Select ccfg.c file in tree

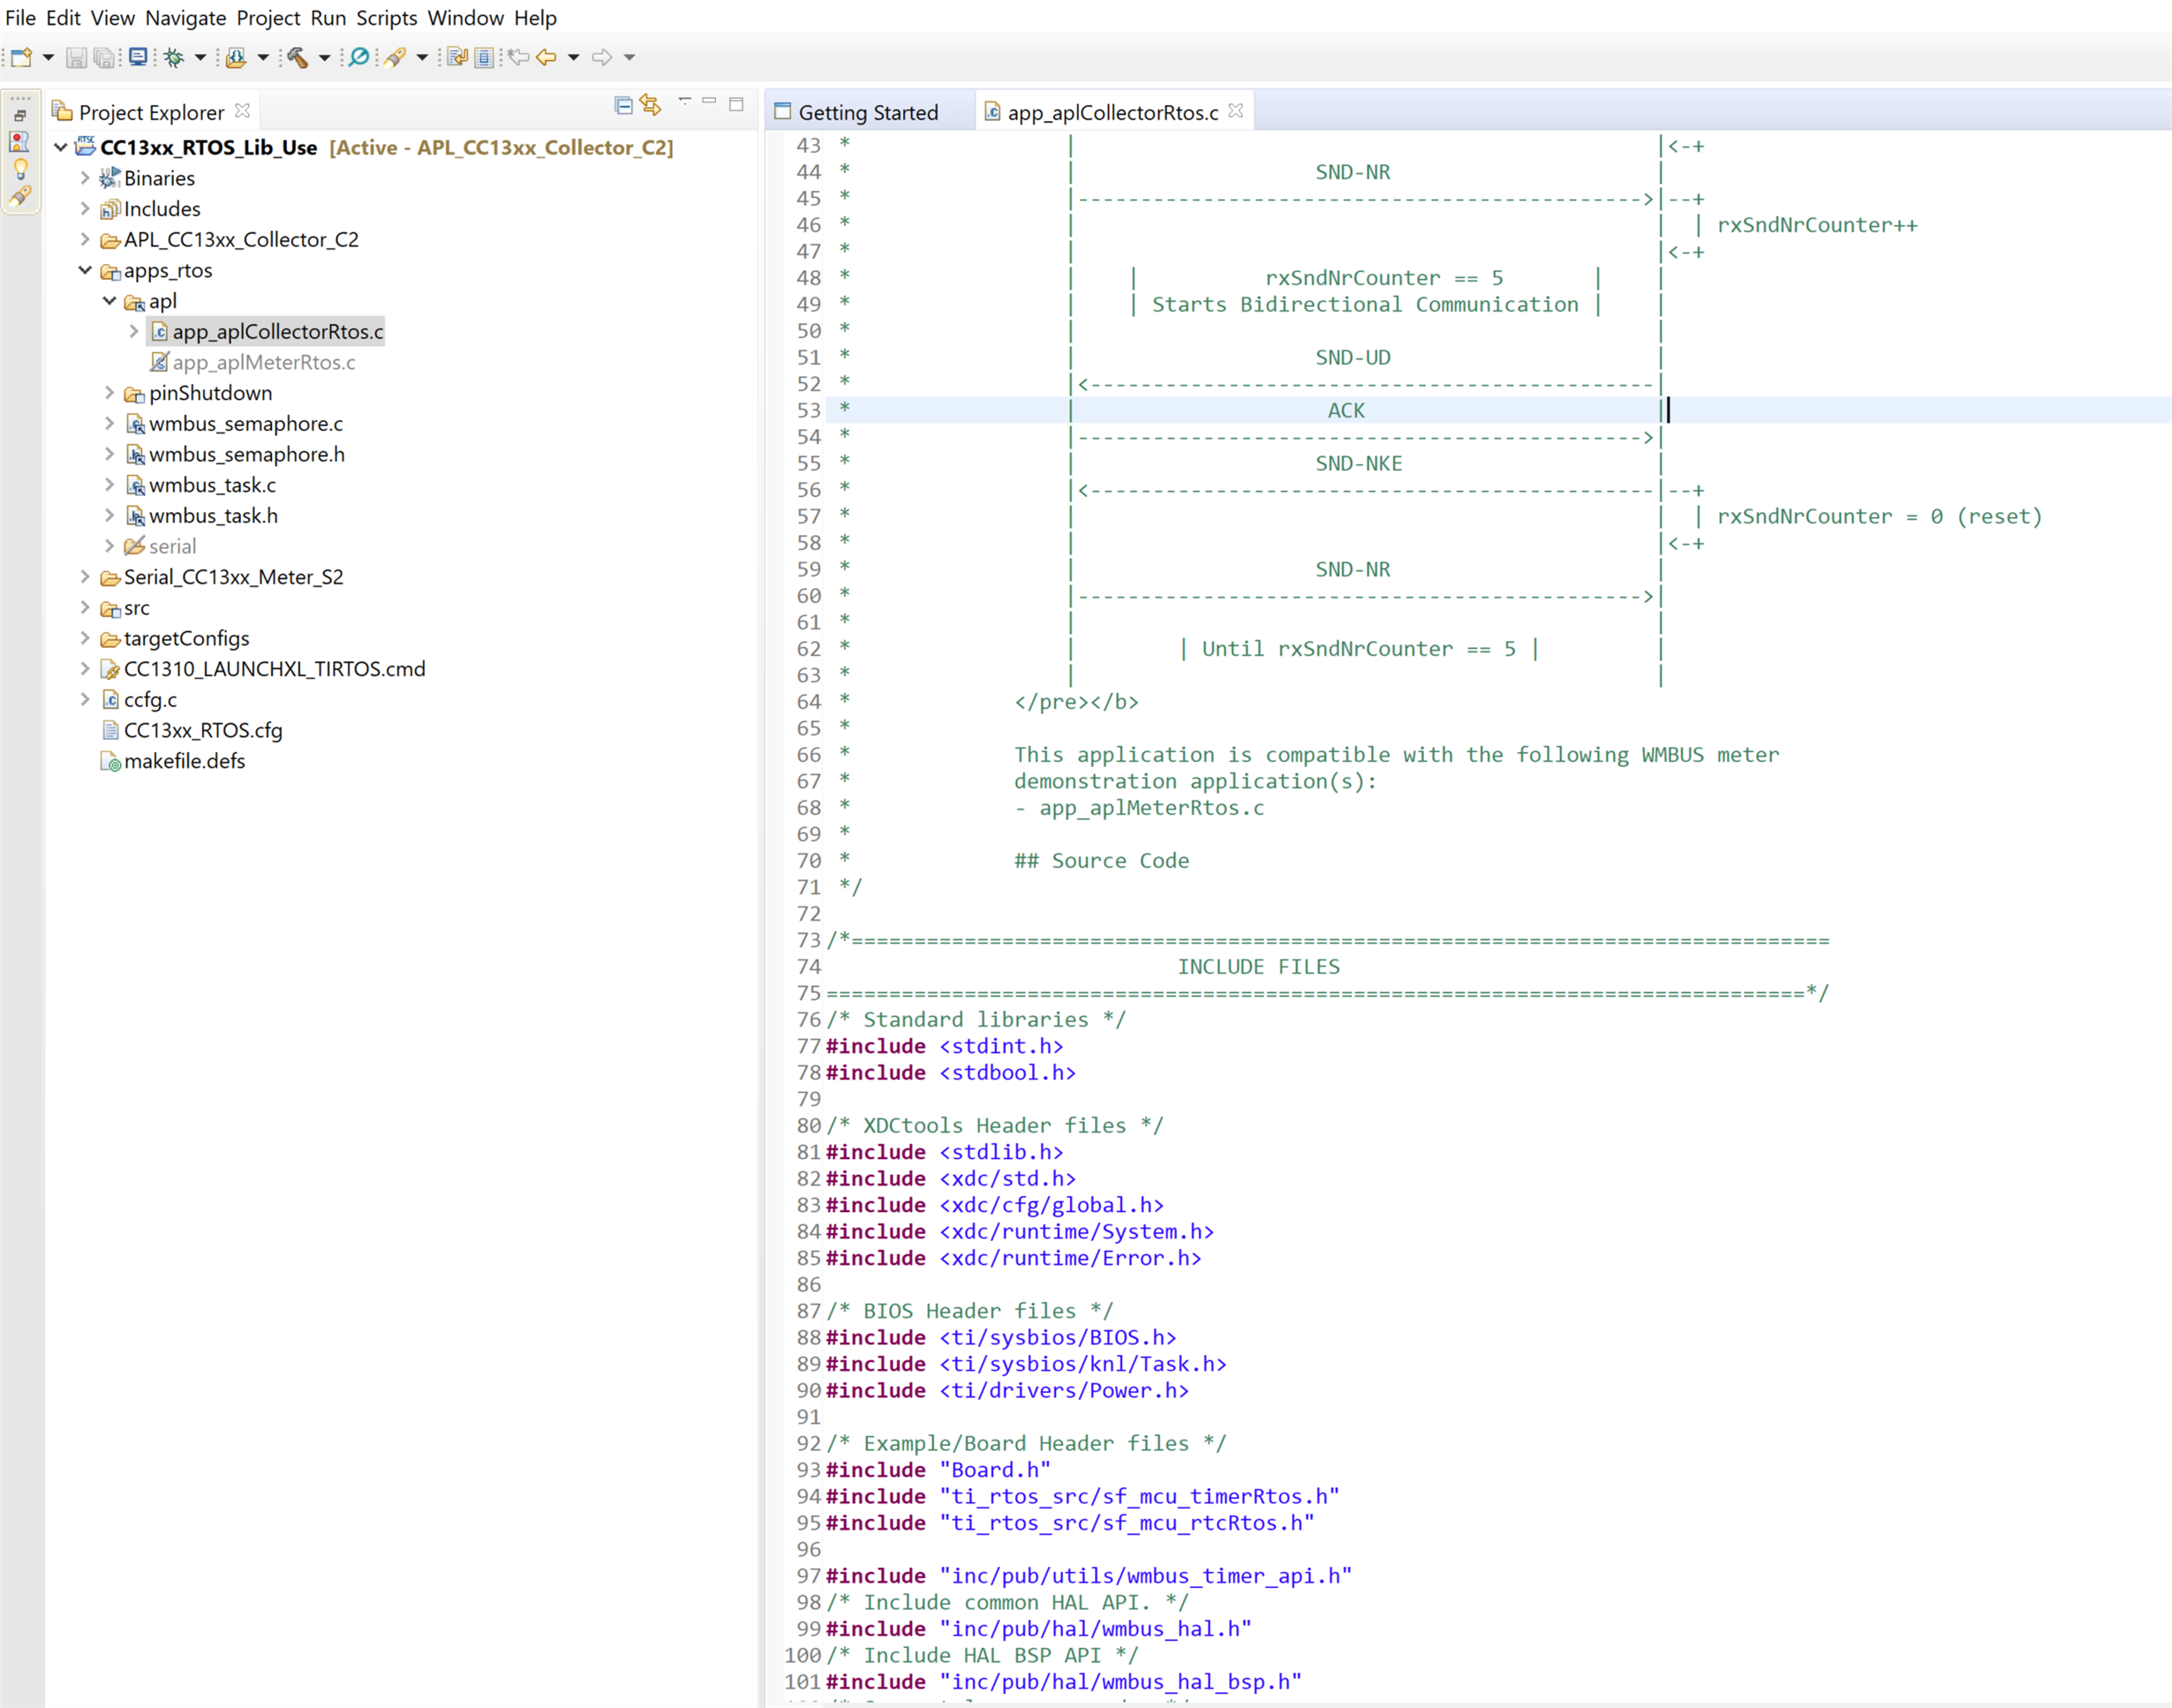tap(150, 700)
